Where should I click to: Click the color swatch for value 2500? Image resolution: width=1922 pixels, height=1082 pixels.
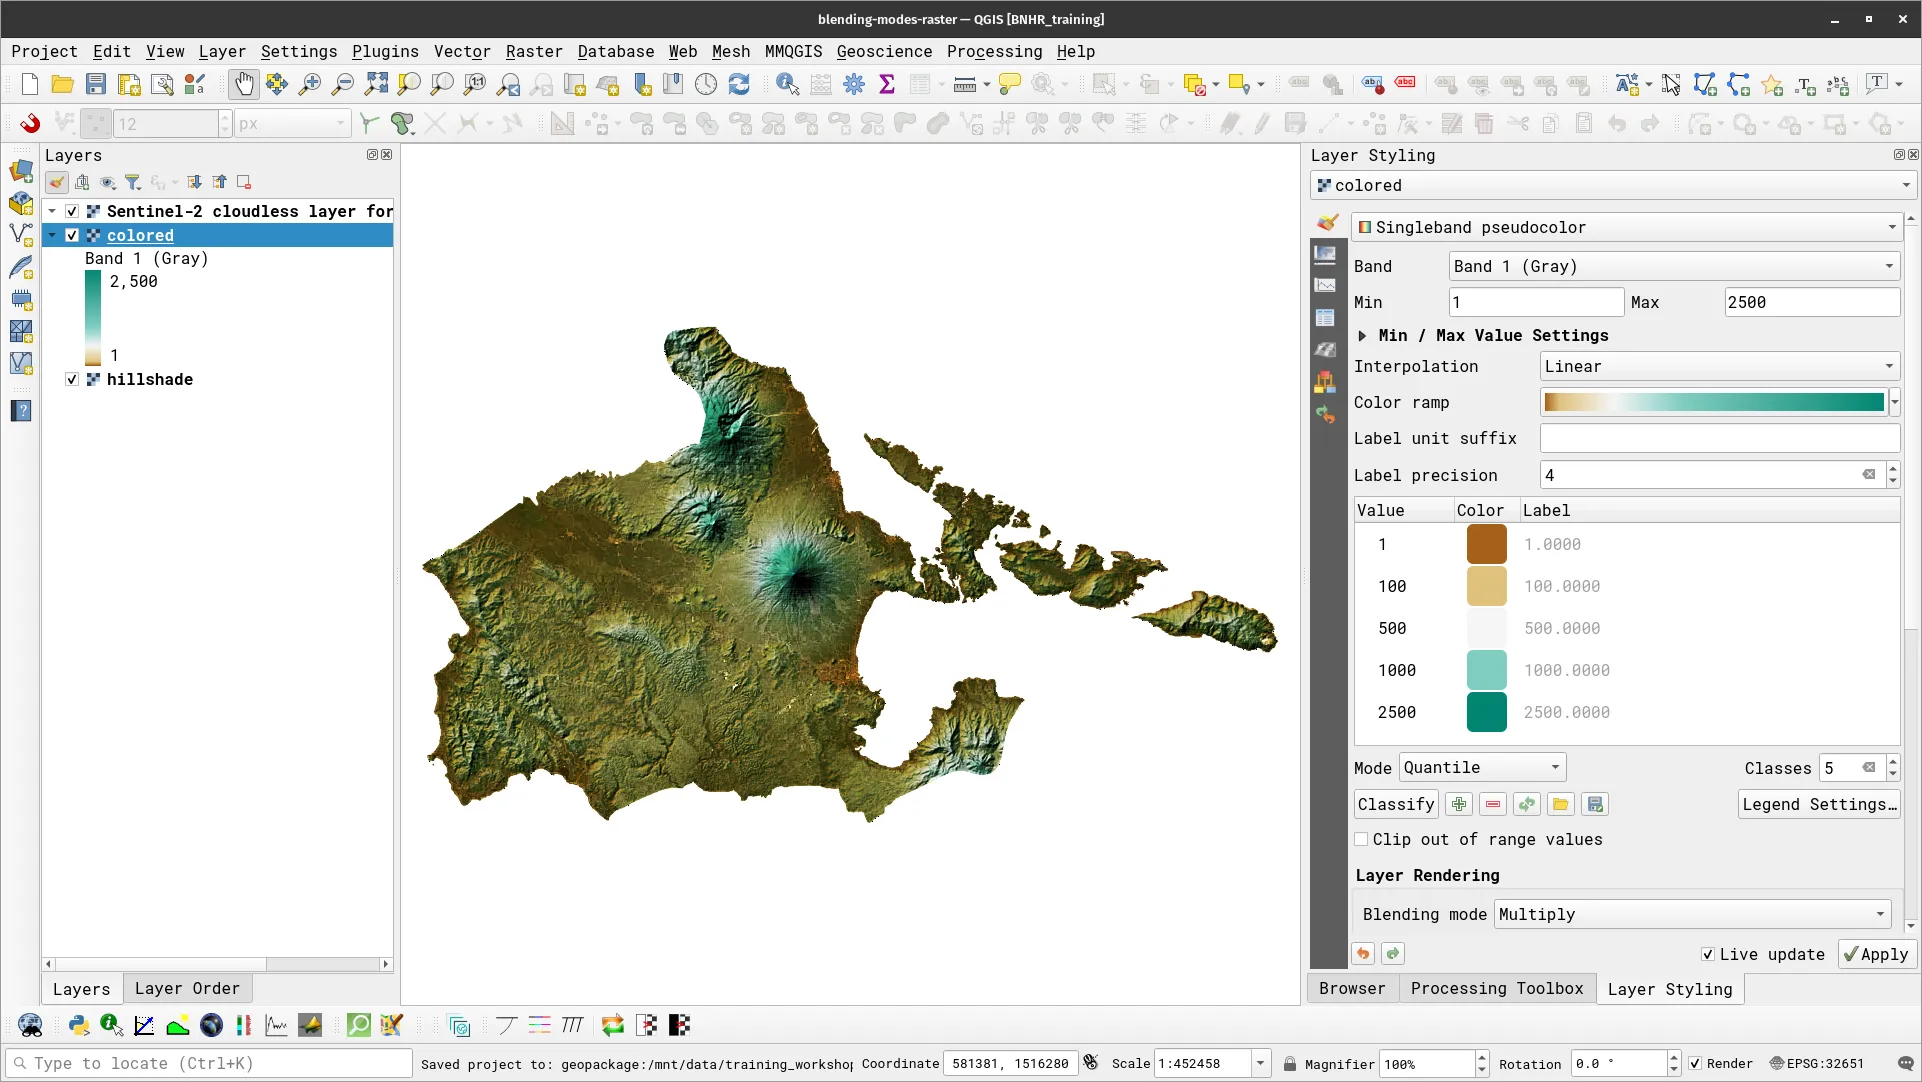[x=1486, y=712]
